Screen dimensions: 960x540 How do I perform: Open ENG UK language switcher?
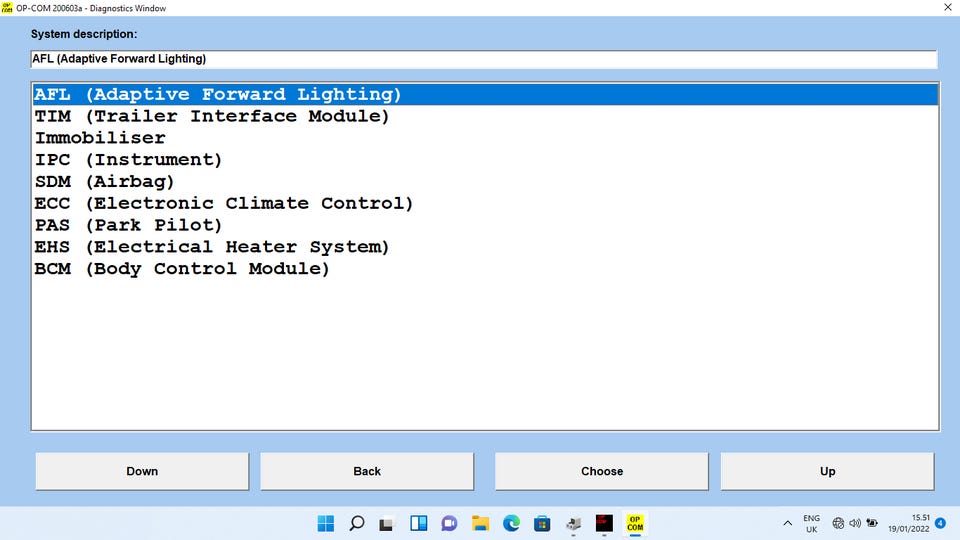pyautogui.click(x=811, y=523)
